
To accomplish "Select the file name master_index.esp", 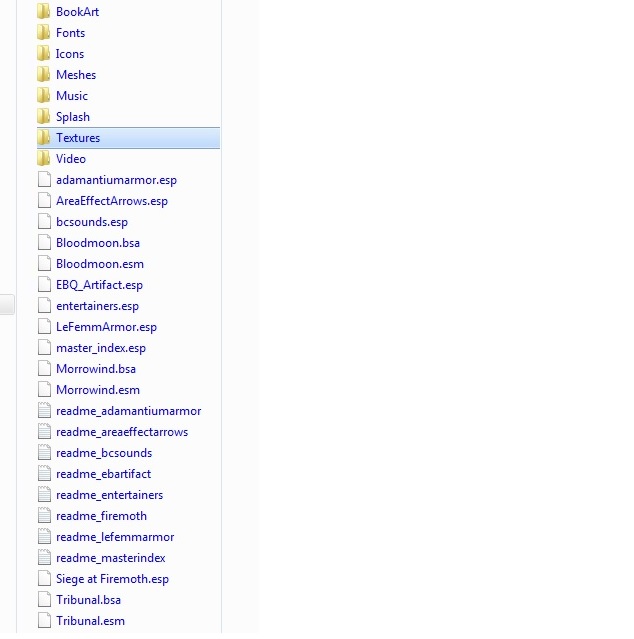I will [101, 348].
